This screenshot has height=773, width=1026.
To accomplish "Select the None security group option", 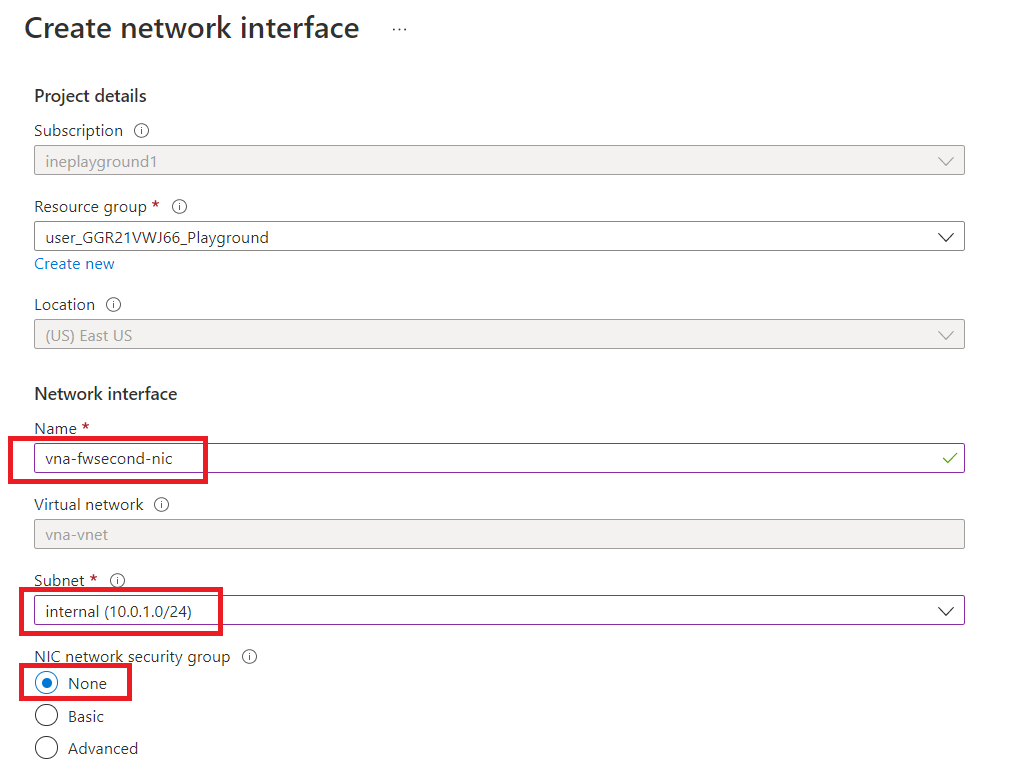I will pos(47,684).
